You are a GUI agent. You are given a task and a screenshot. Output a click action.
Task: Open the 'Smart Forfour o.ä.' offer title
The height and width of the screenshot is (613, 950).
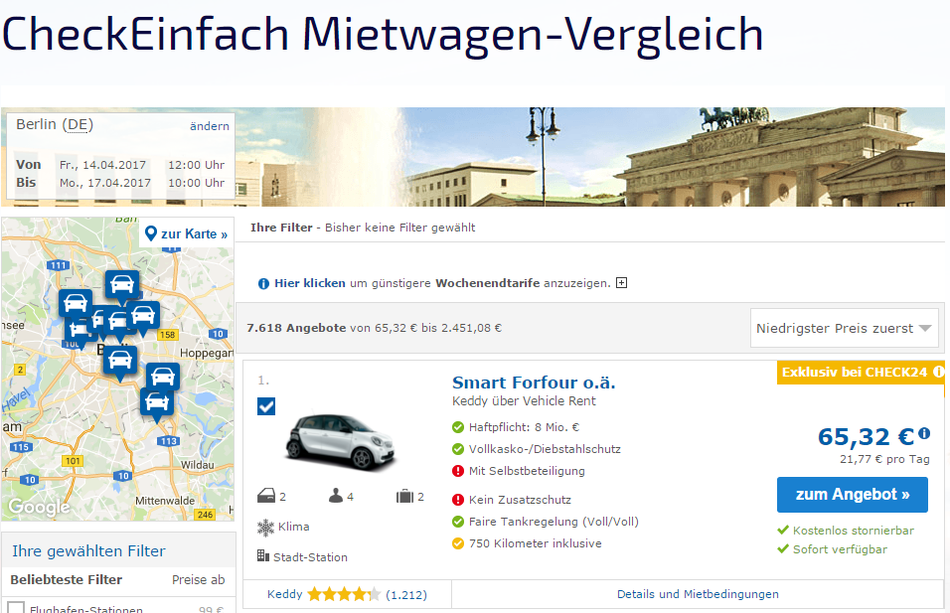click(x=534, y=382)
